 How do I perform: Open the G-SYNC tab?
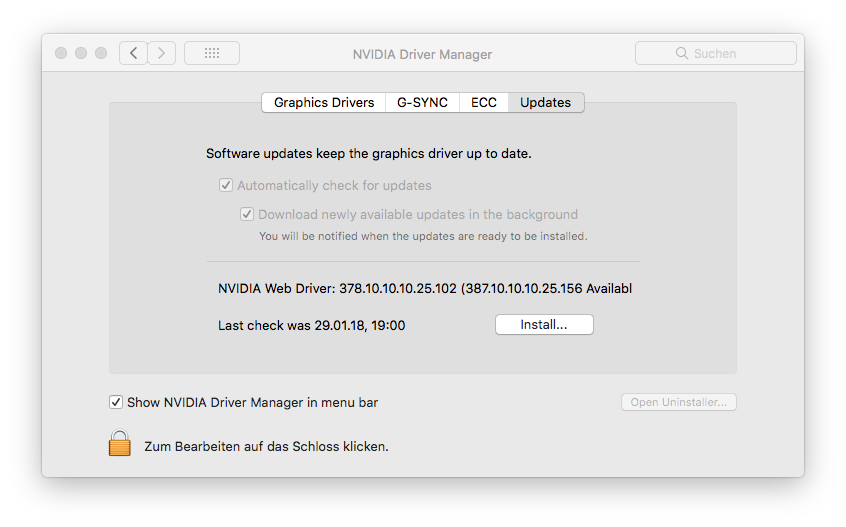[422, 102]
